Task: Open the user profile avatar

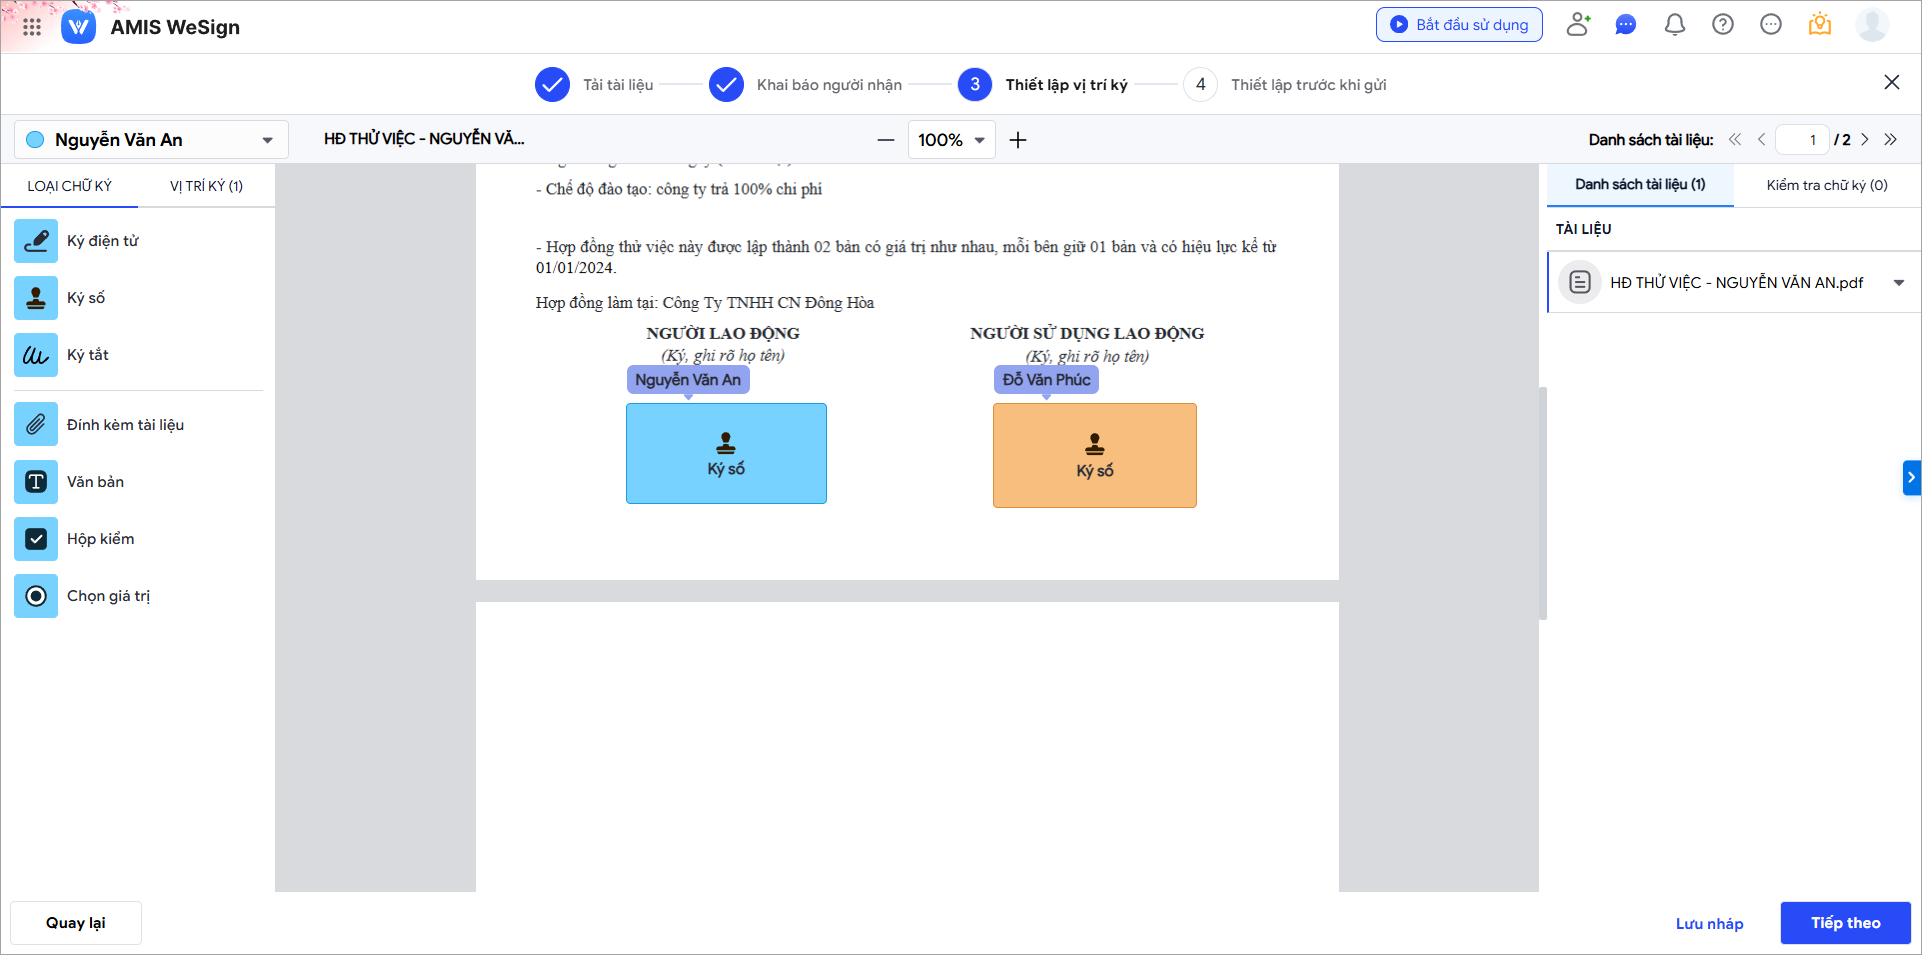Action: coord(1872,24)
